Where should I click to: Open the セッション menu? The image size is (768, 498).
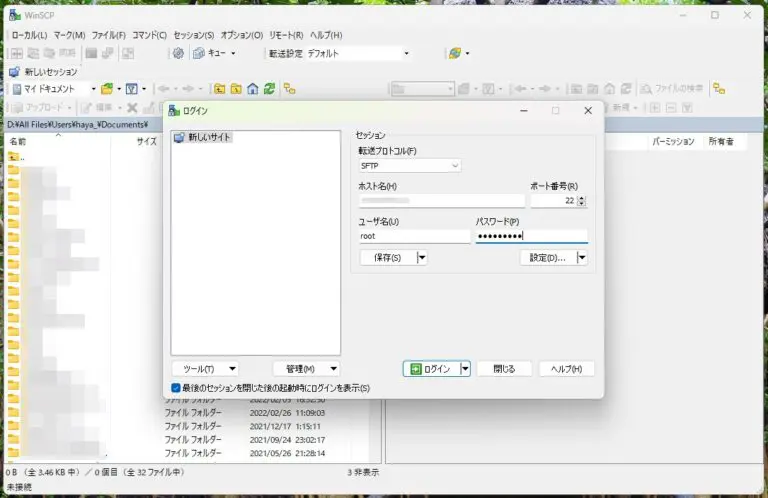[x=194, y=35]
